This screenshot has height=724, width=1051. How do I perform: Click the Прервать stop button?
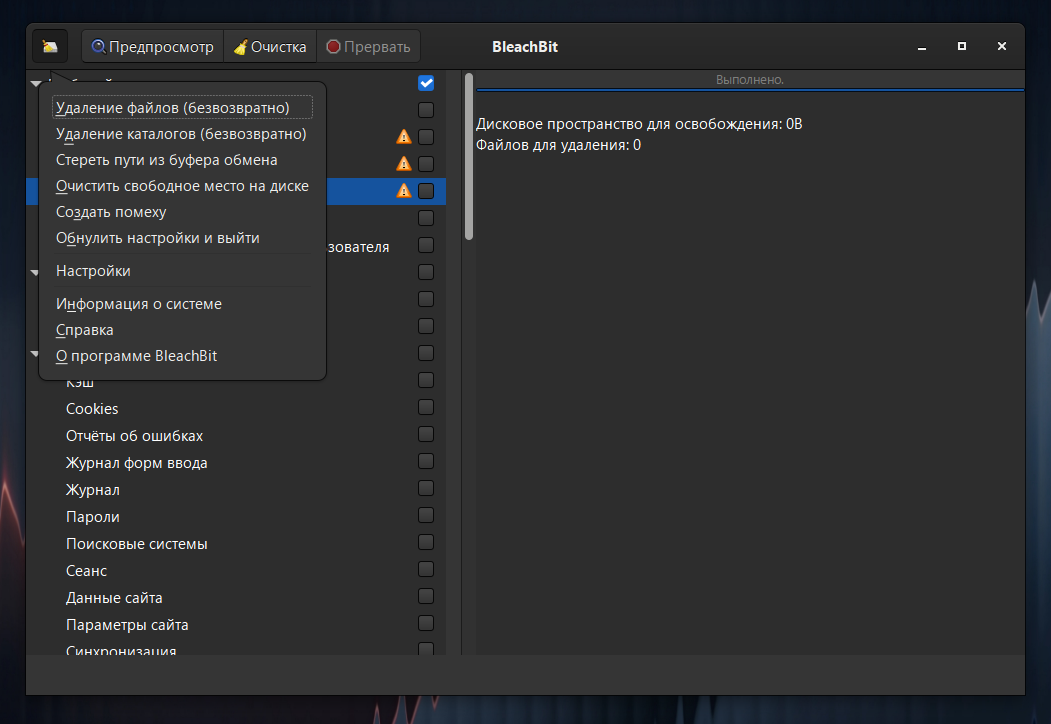pos(368,47)
